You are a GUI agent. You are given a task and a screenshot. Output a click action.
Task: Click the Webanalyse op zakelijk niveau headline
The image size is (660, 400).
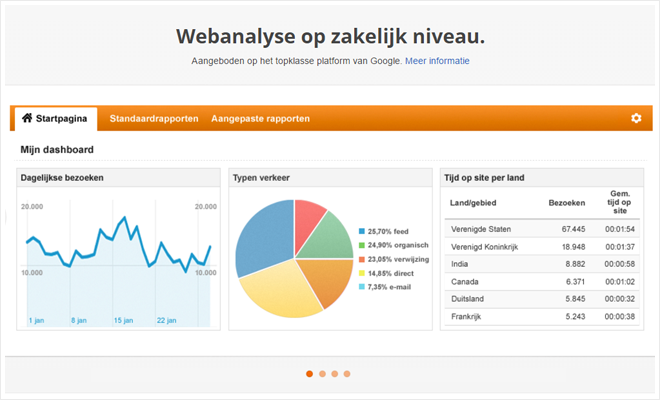[x=330, y=36]
